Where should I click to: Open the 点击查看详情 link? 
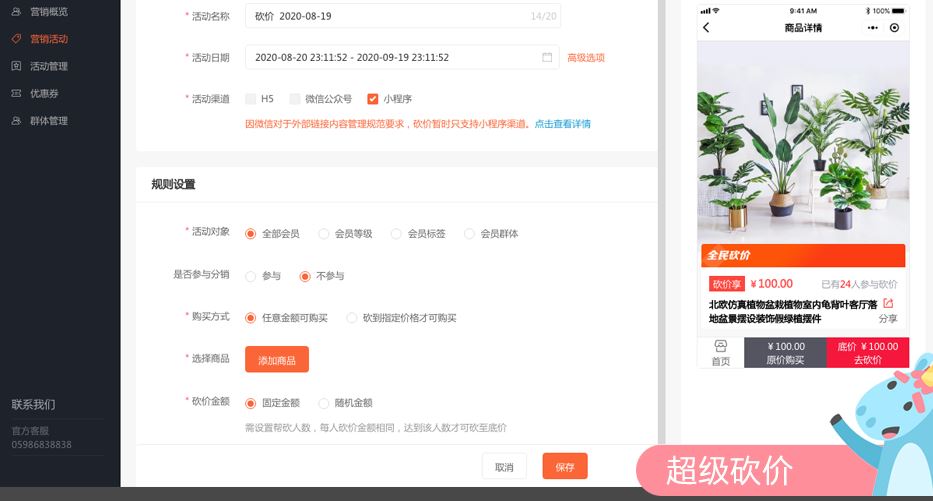click(562, 124)
